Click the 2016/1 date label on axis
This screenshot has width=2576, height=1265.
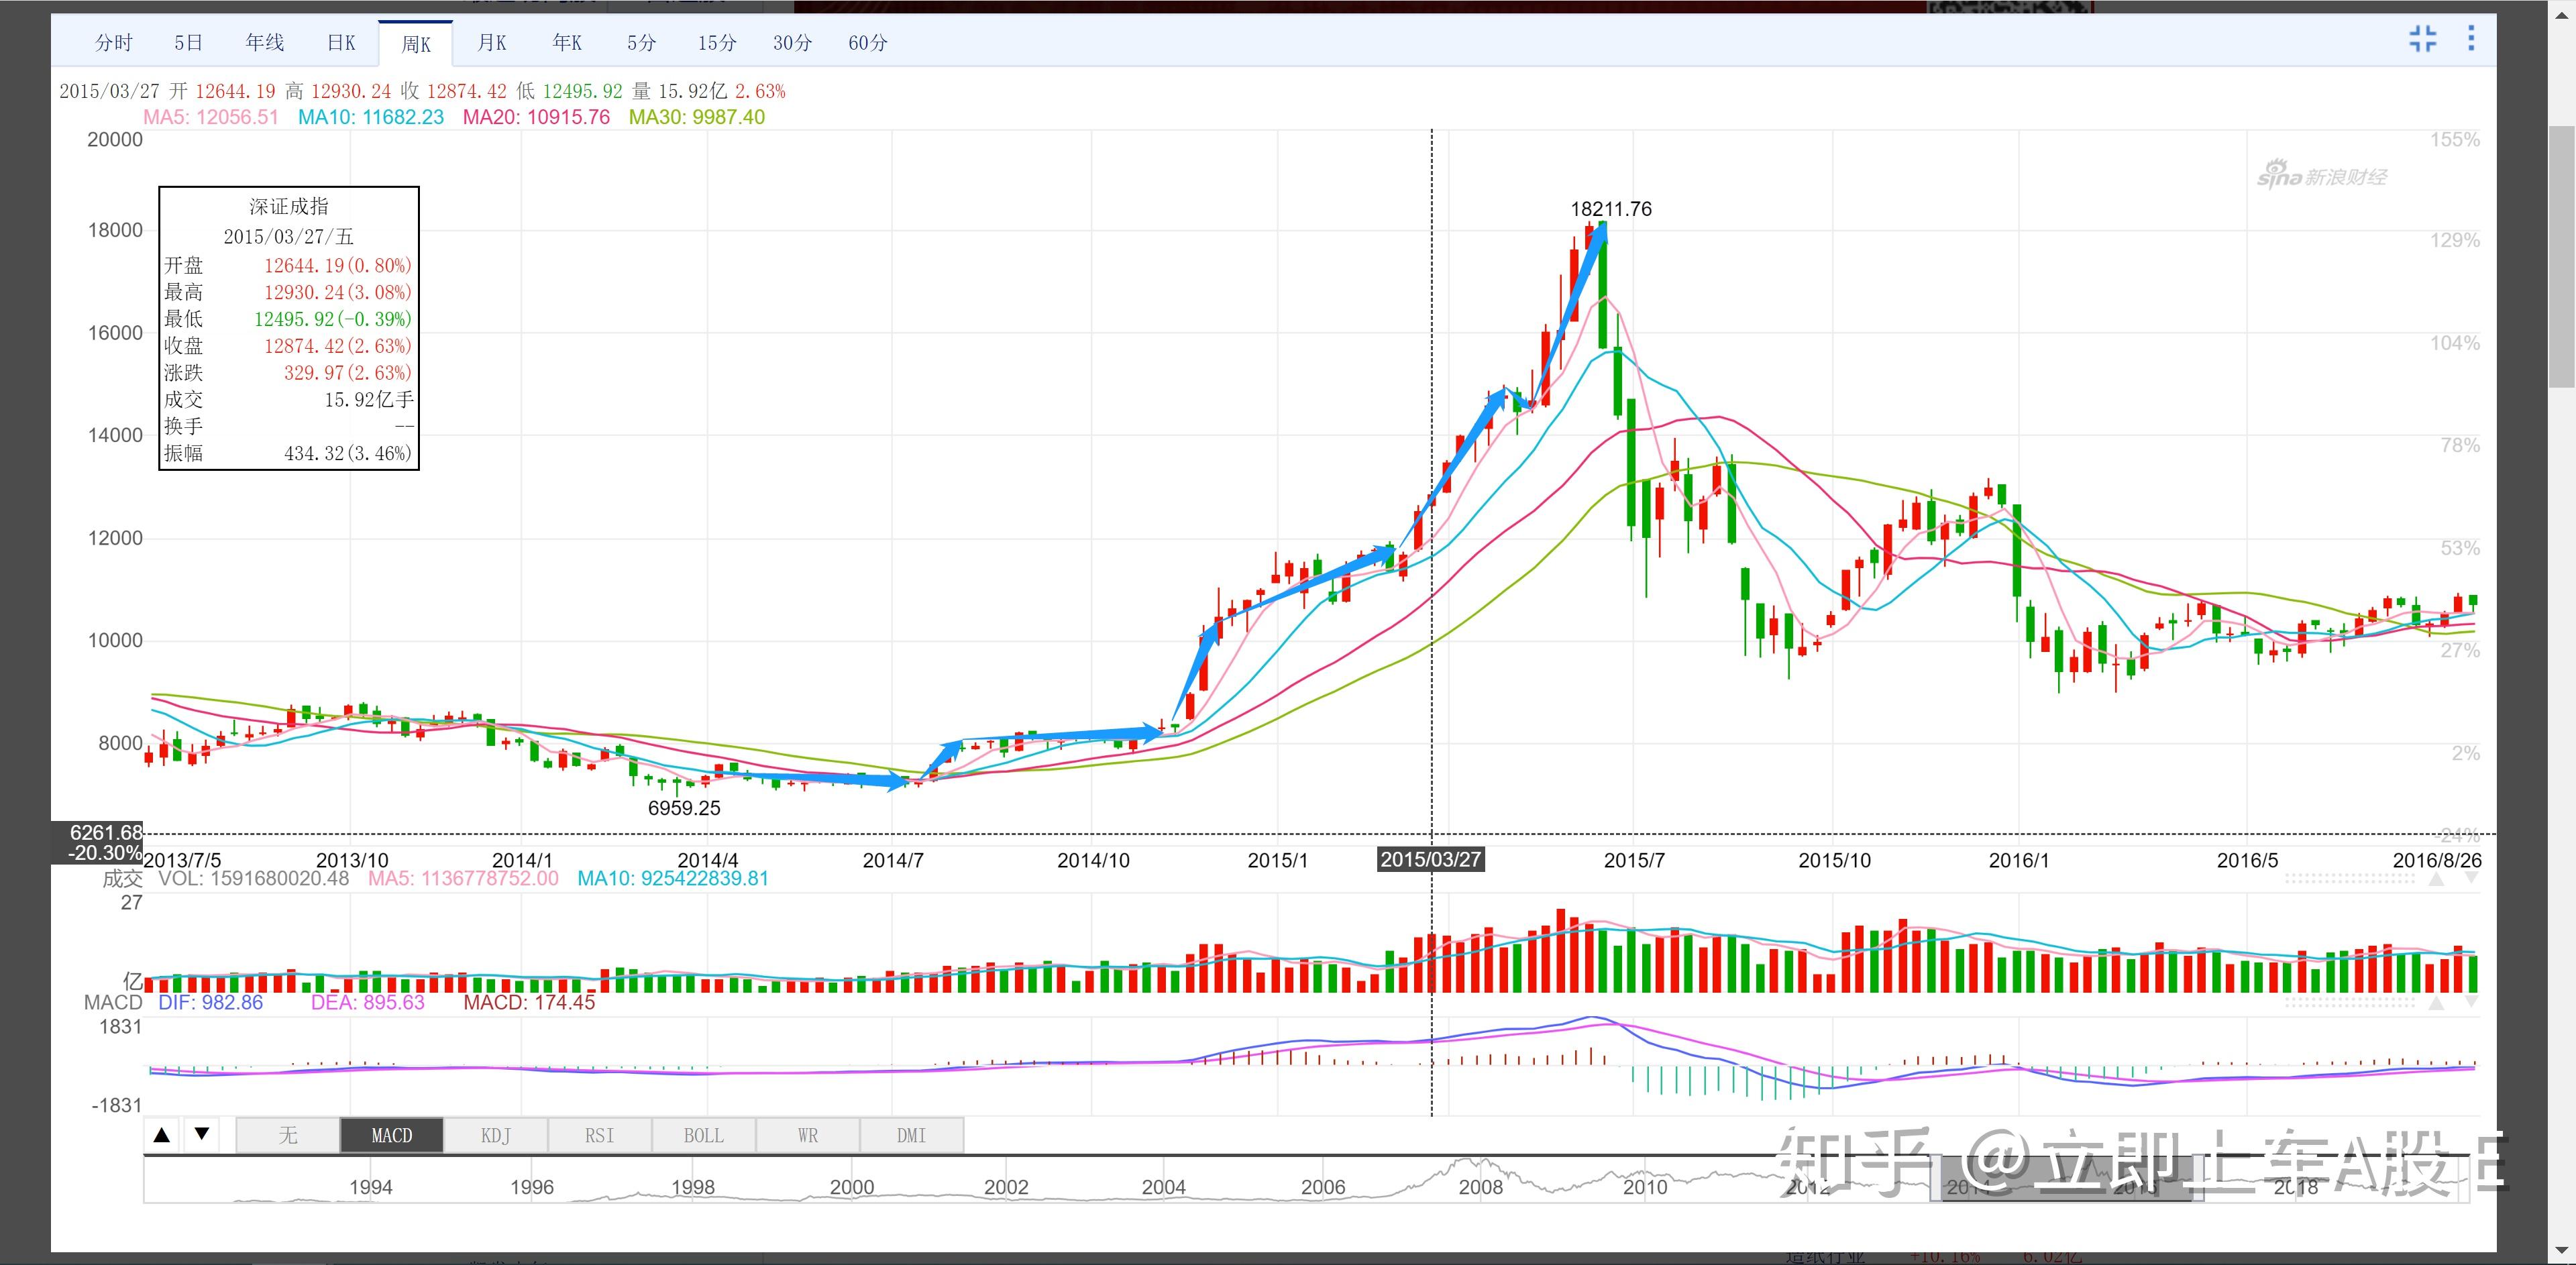coord(2018,860)
